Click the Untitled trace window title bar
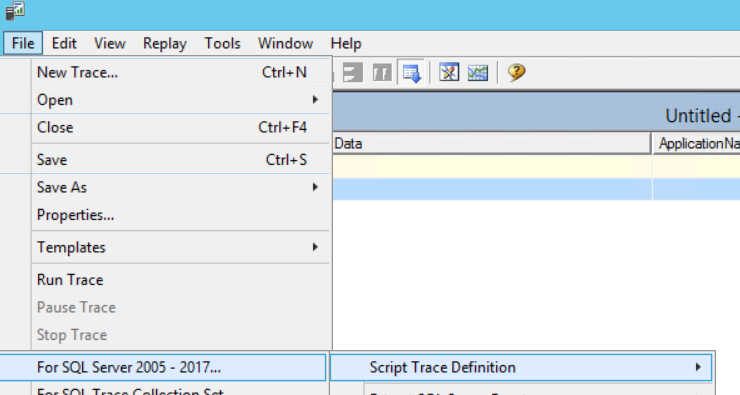This screenshot has width=740, height=395. point(536,112)
